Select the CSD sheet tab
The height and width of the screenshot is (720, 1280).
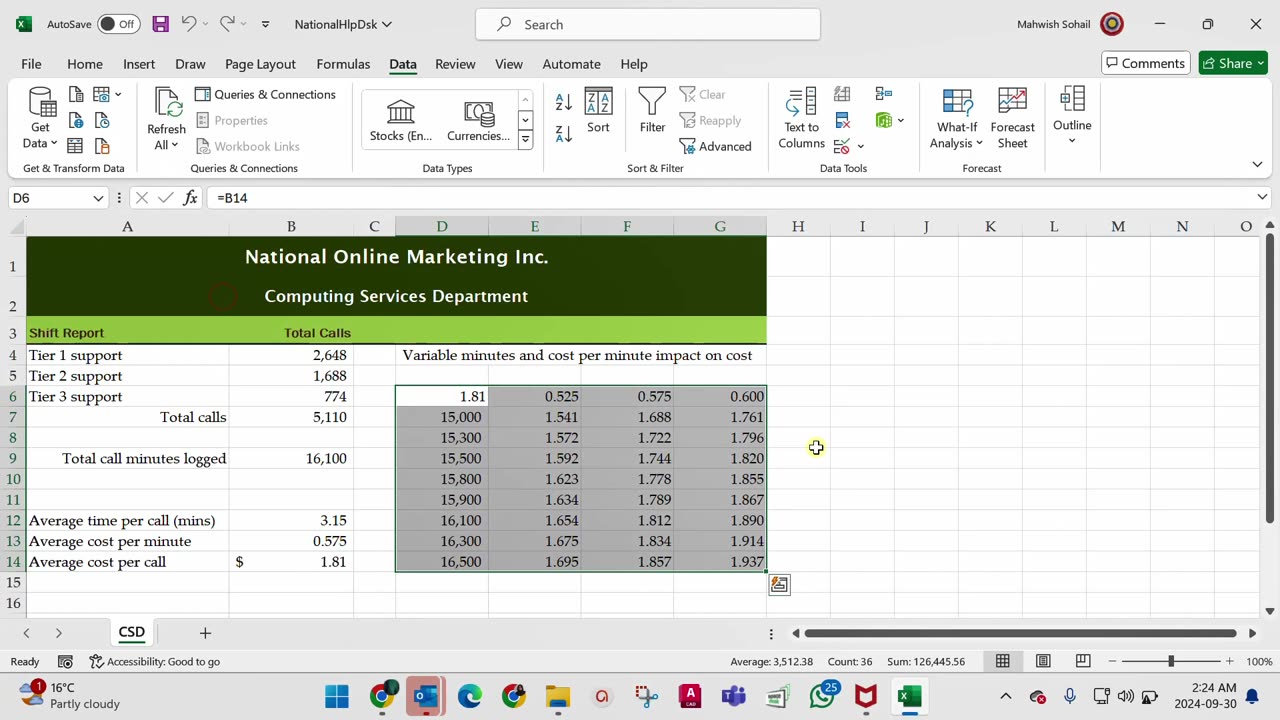[132, 632]
